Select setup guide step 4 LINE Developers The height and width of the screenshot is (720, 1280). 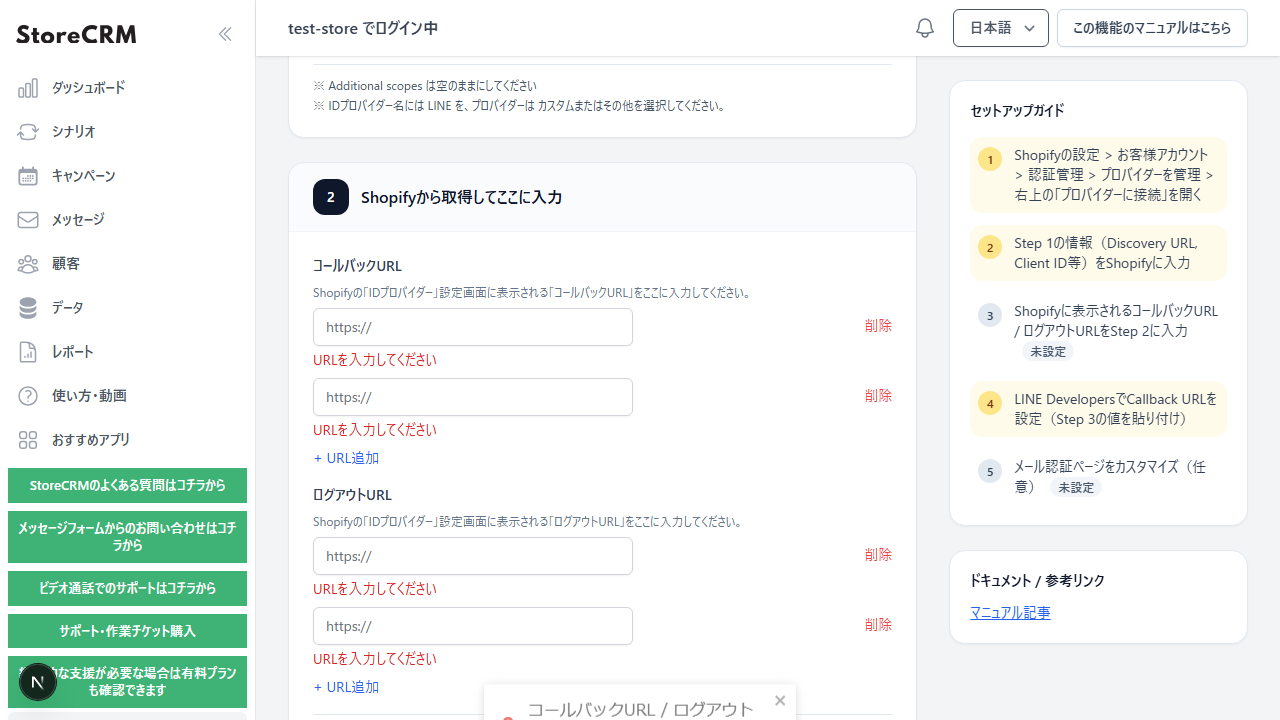point(1098,409)
